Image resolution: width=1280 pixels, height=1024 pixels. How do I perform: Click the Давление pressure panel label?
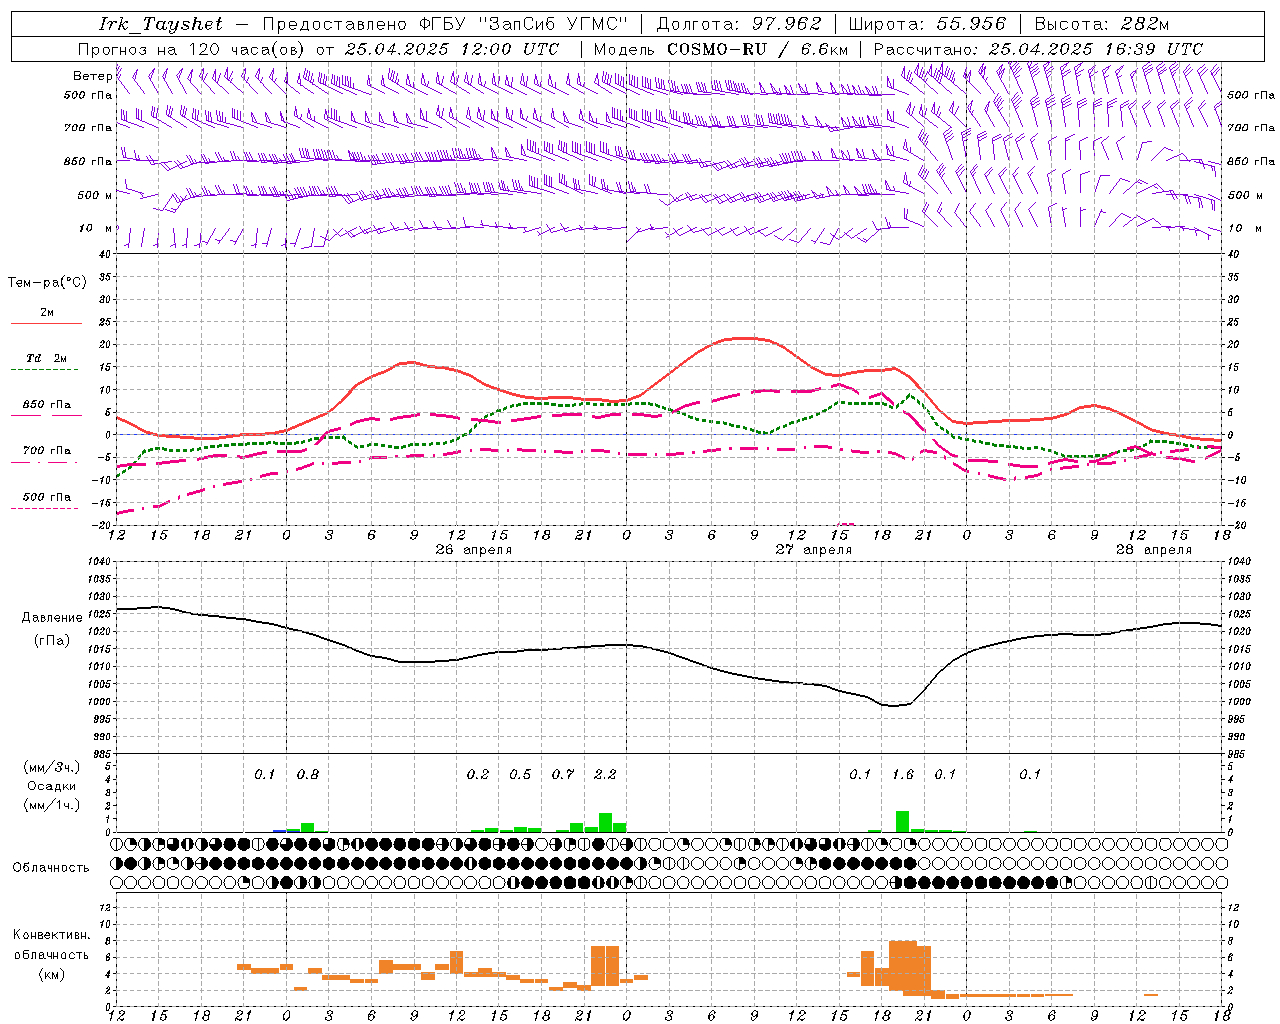[x=52, y=618]
